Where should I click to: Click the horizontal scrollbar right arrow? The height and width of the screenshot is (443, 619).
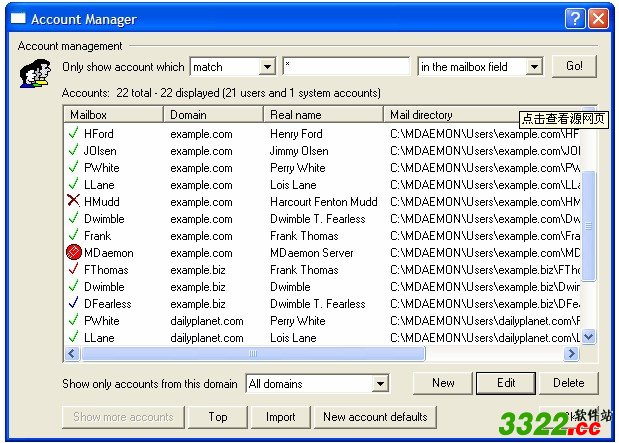tap(571, 353)
